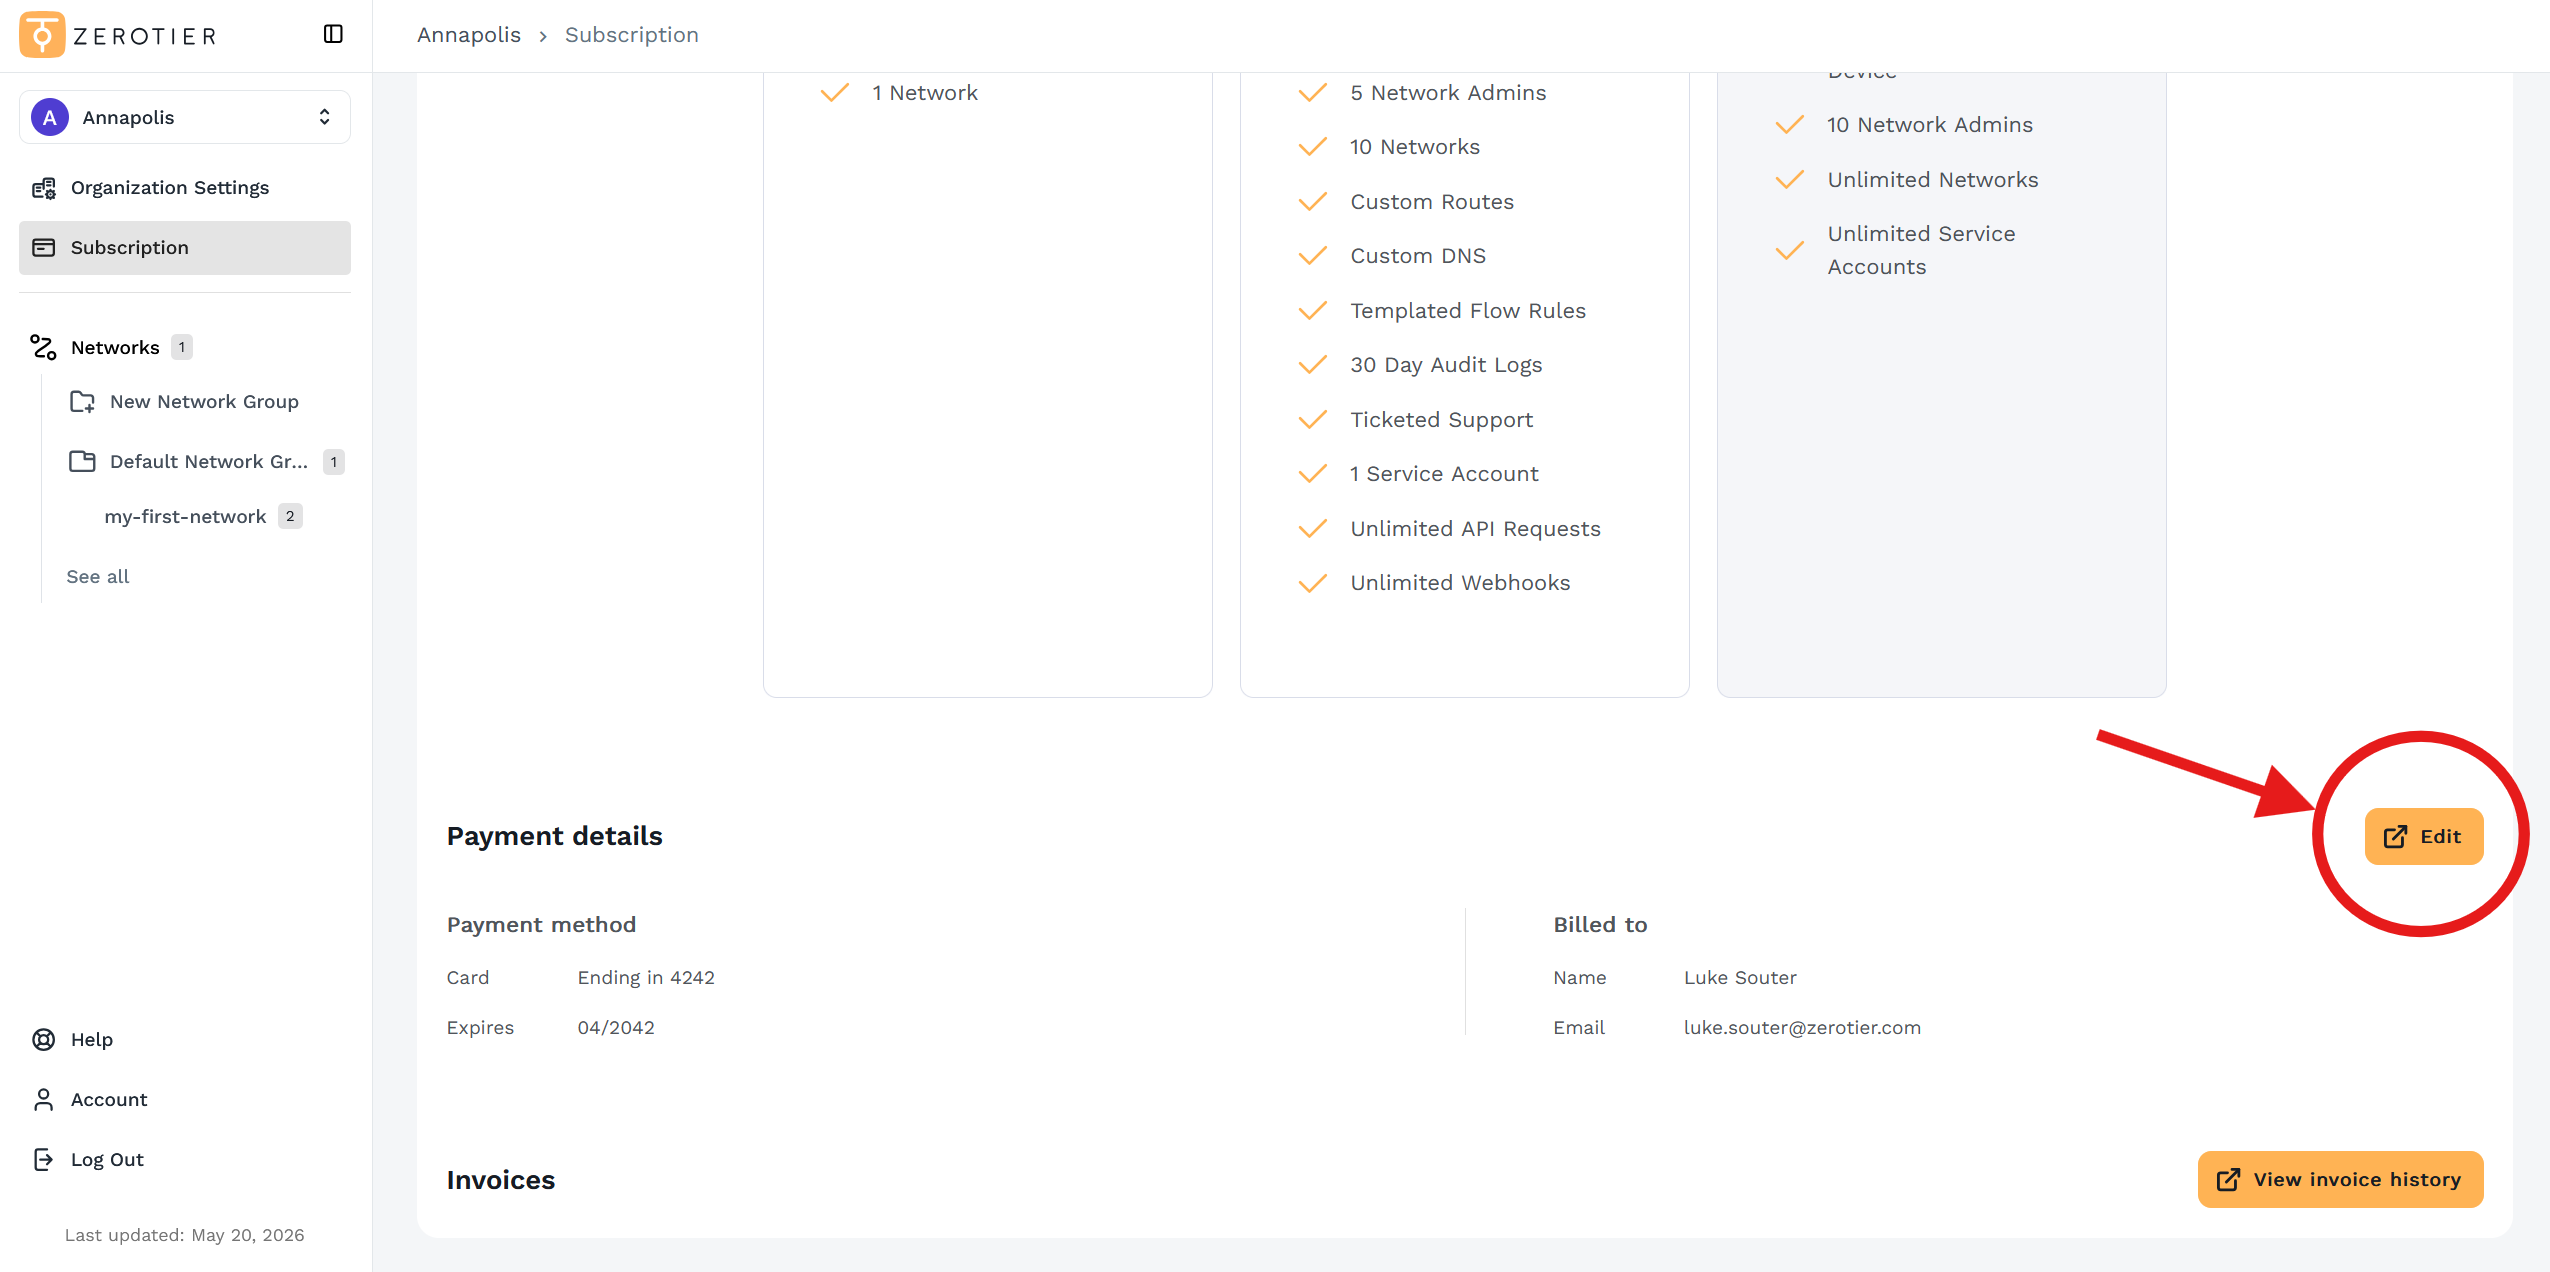This screenshot has height=1272, width=2550.
Task: Click the Default Network Group folder icon
Action: (83, 462)
